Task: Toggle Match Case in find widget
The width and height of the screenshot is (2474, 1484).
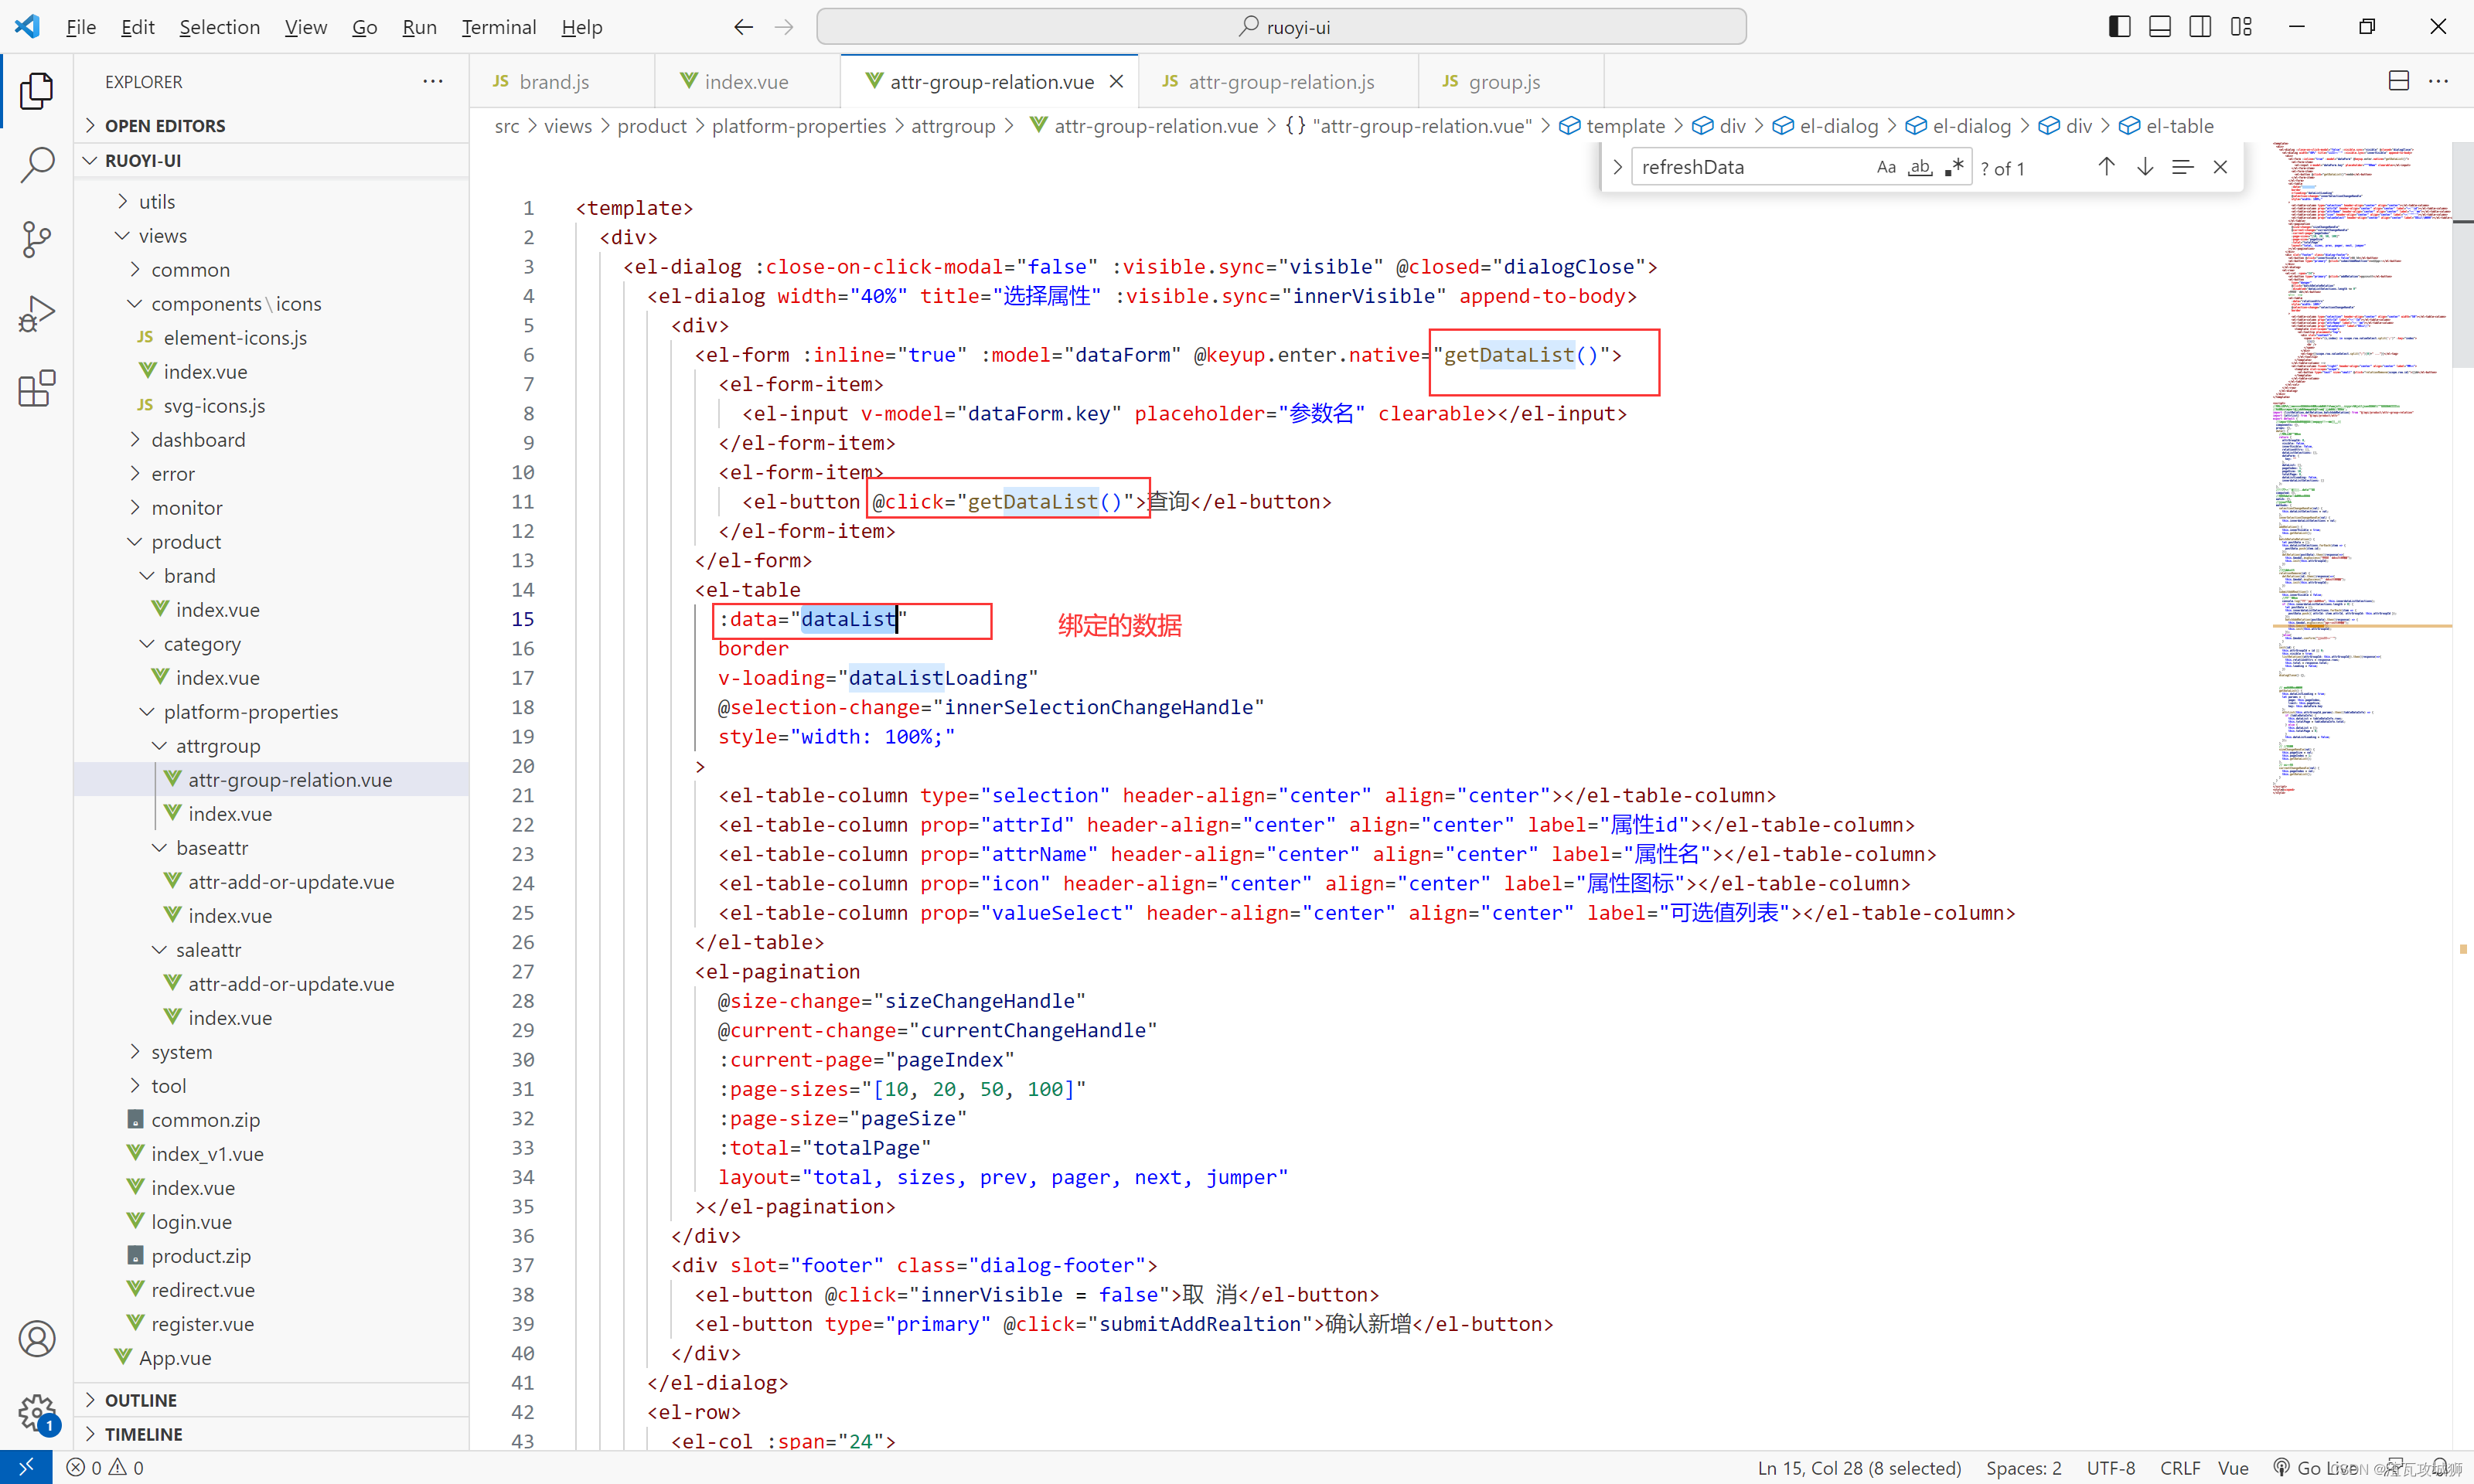Action: pos(1886,167)
